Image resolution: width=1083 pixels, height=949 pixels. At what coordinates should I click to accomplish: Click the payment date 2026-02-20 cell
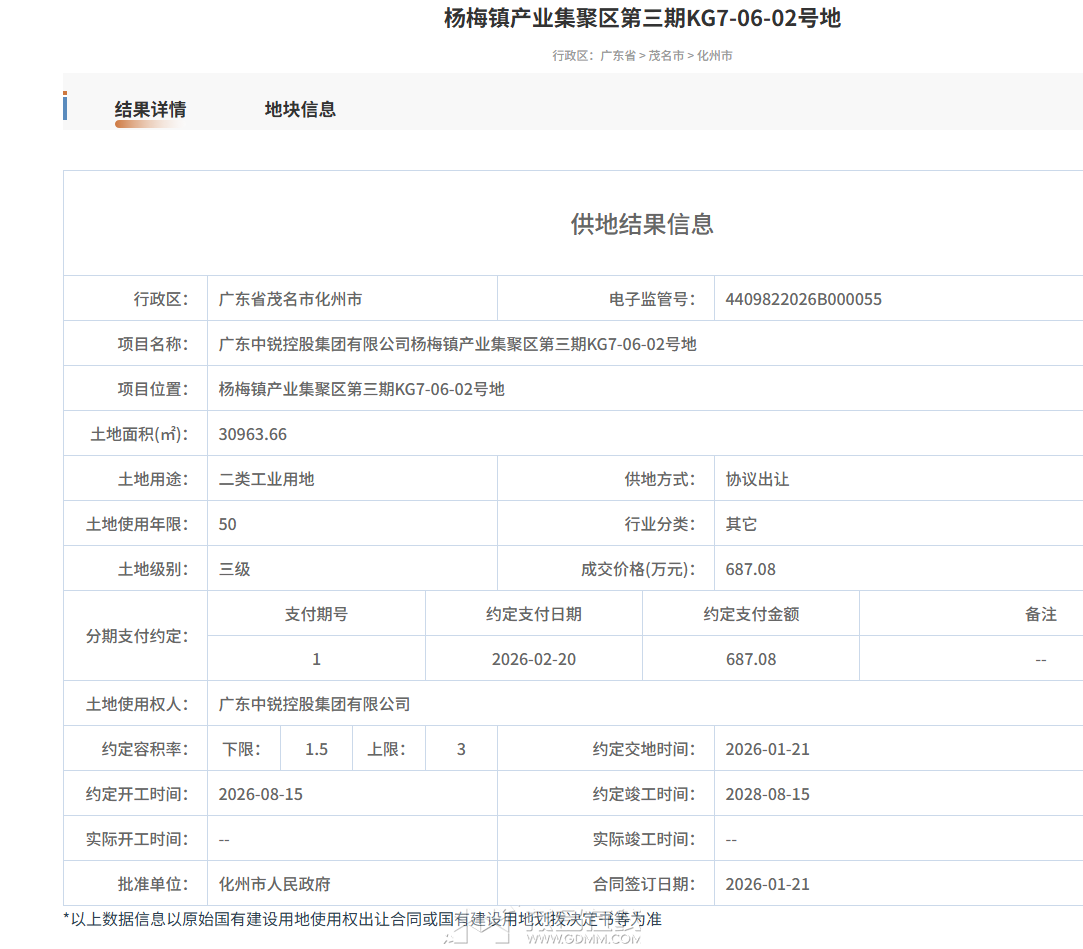pyautogui.click(x=534, y=659)
